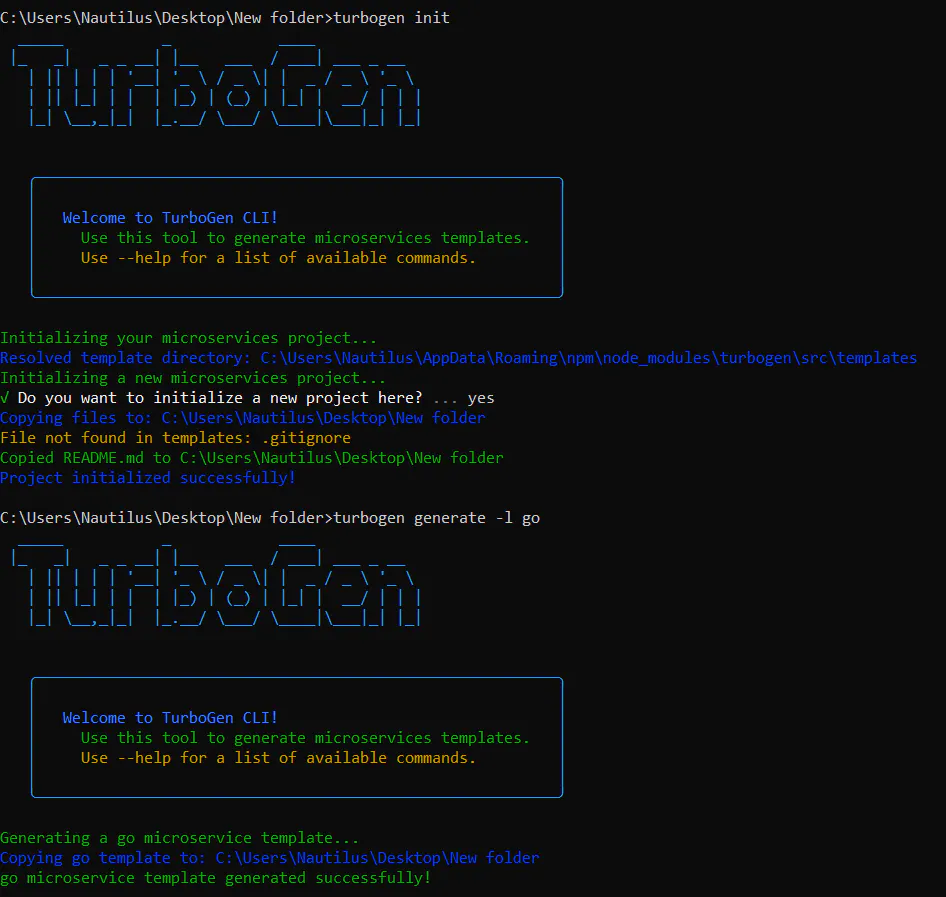Click the second TurboGen ASCII art logo
This screenshot has height=897, width=946.
click(x=216, y=584)
